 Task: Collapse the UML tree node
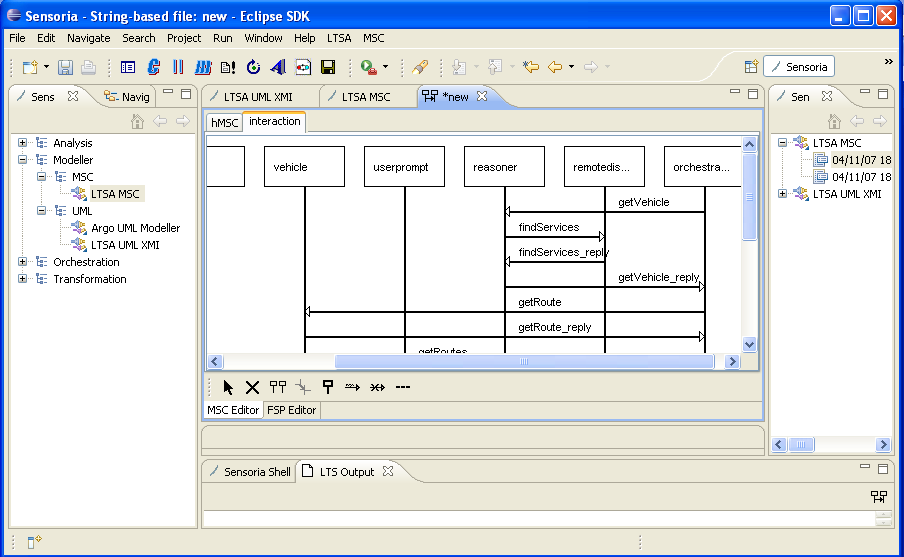[41, 210]
